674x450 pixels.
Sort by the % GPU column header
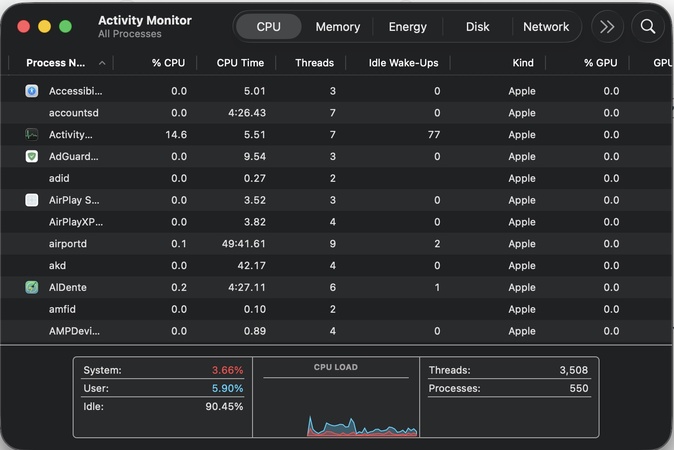point(600,63)
